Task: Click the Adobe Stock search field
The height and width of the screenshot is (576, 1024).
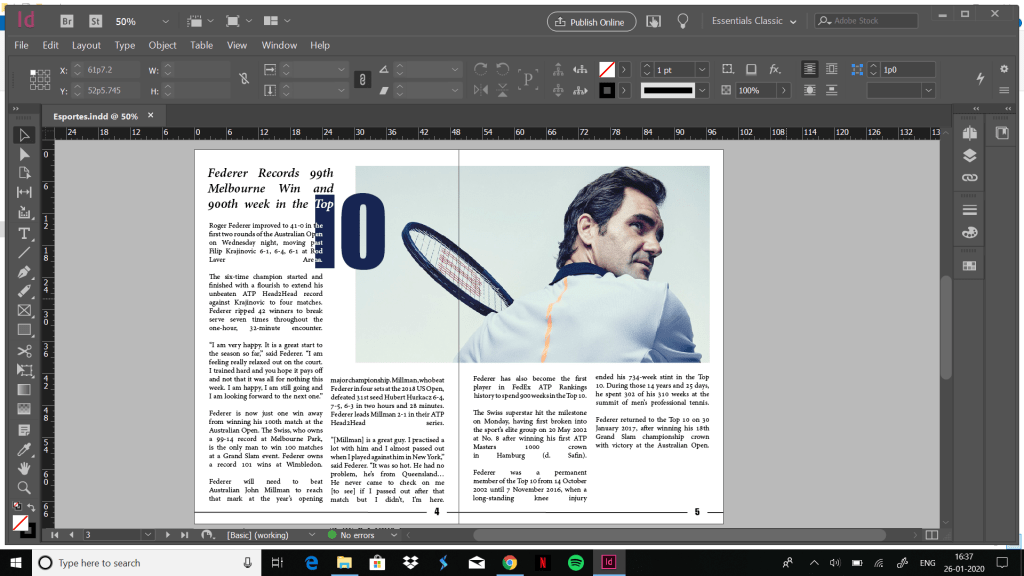Action: (872, 21)
